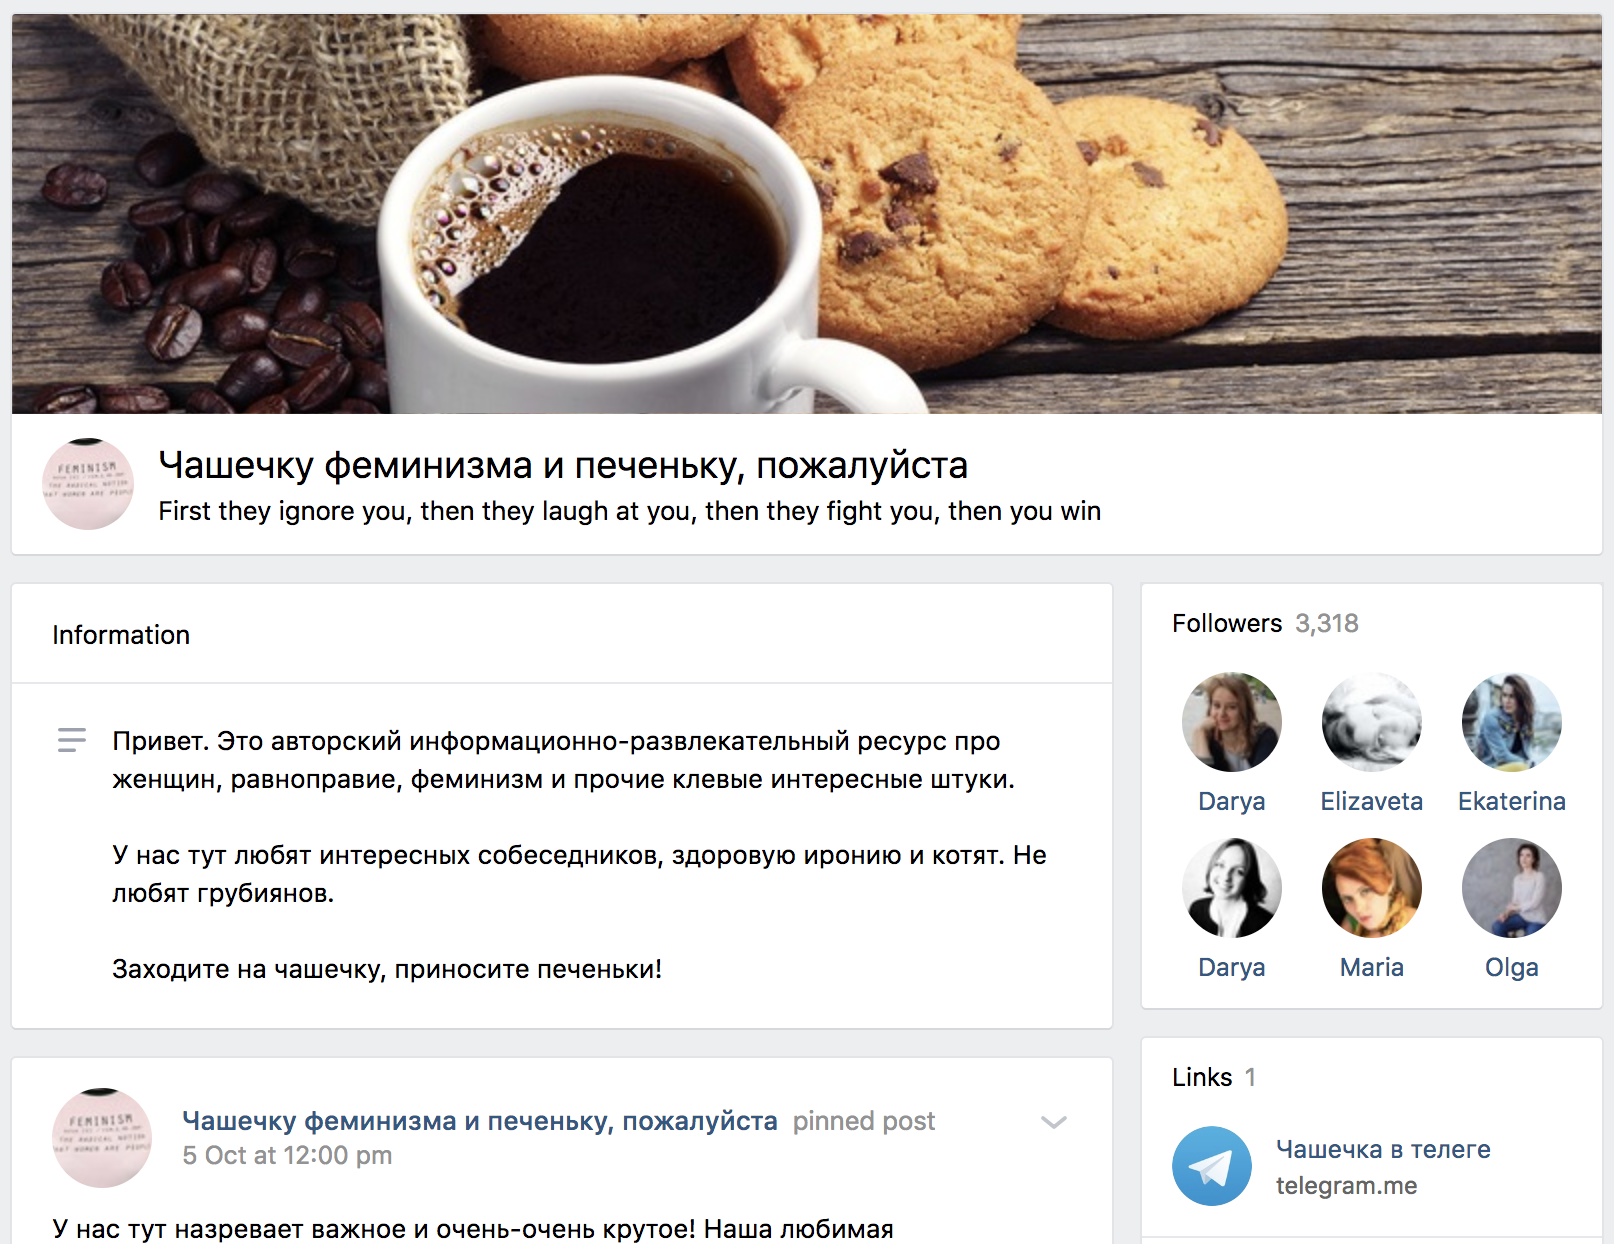This screenshot has height=1244, width=1614.
Task: Open Maria's follower avatar
Action: coord(1371,888)
